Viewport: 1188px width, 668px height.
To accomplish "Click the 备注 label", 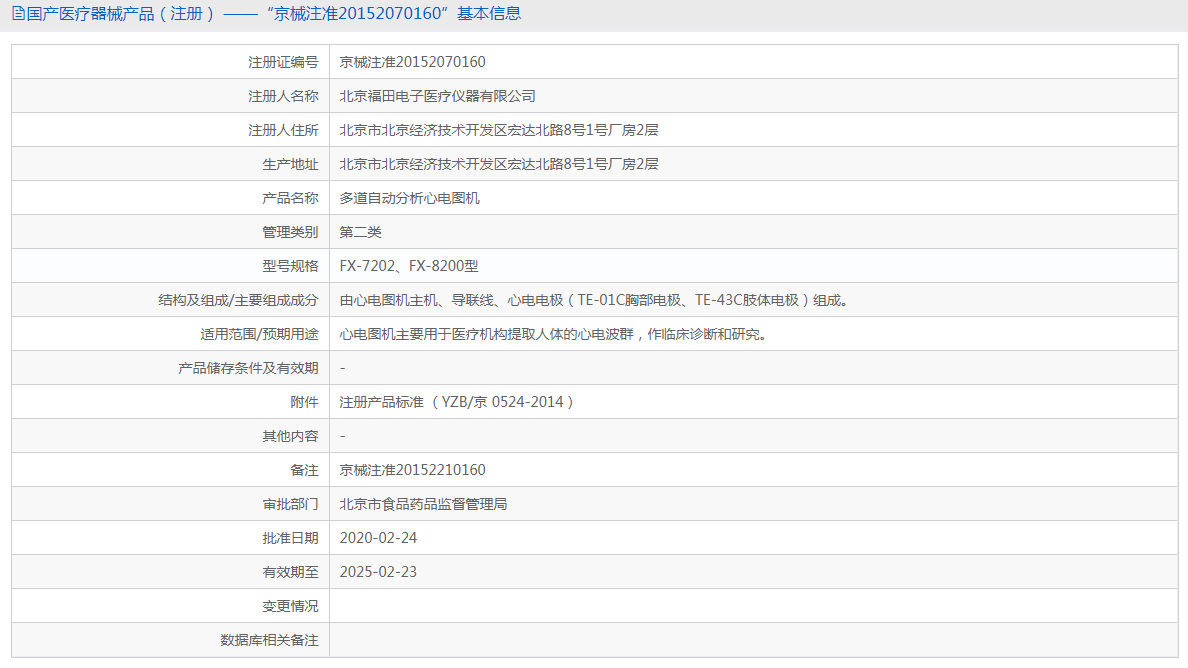I will tap(305, 470).
